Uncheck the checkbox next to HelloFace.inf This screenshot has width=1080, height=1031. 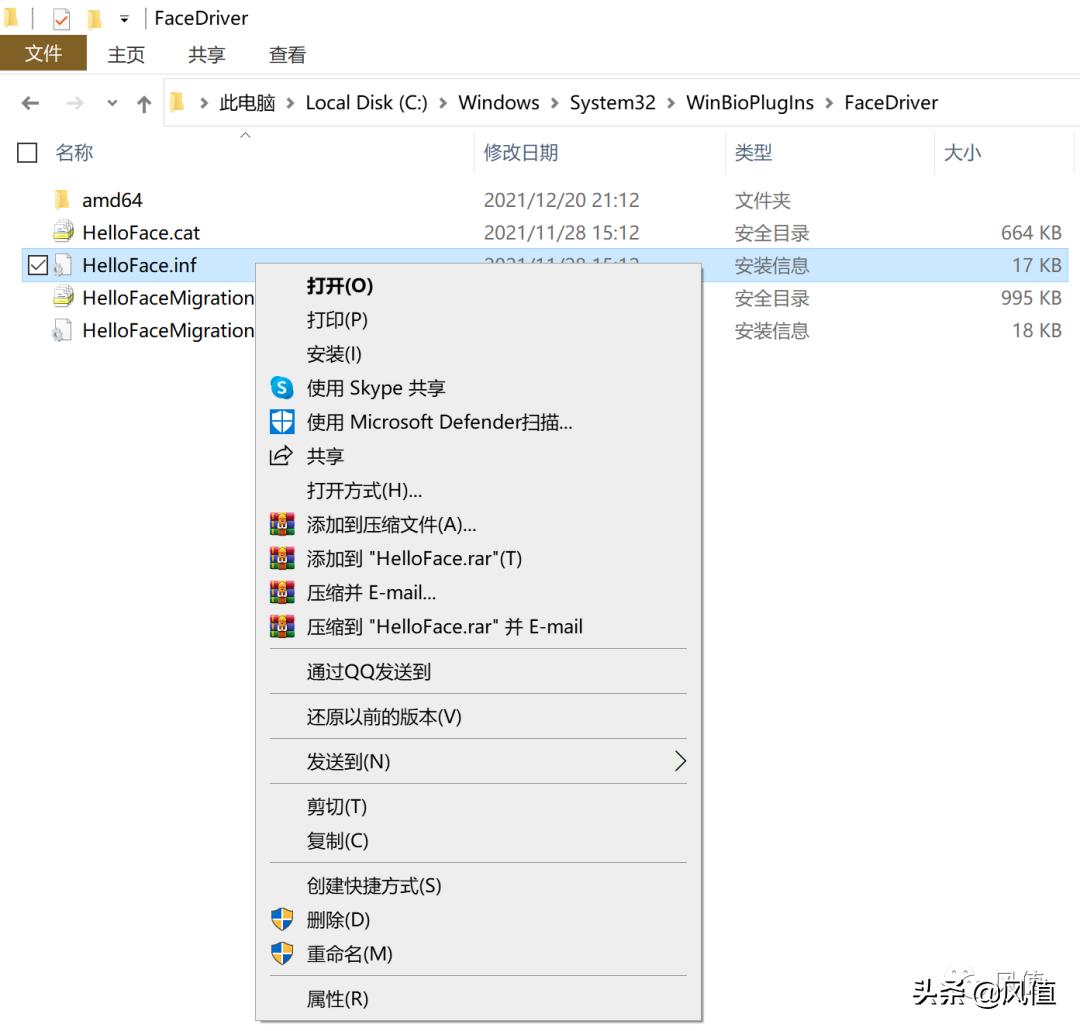(x=37, y=265)
